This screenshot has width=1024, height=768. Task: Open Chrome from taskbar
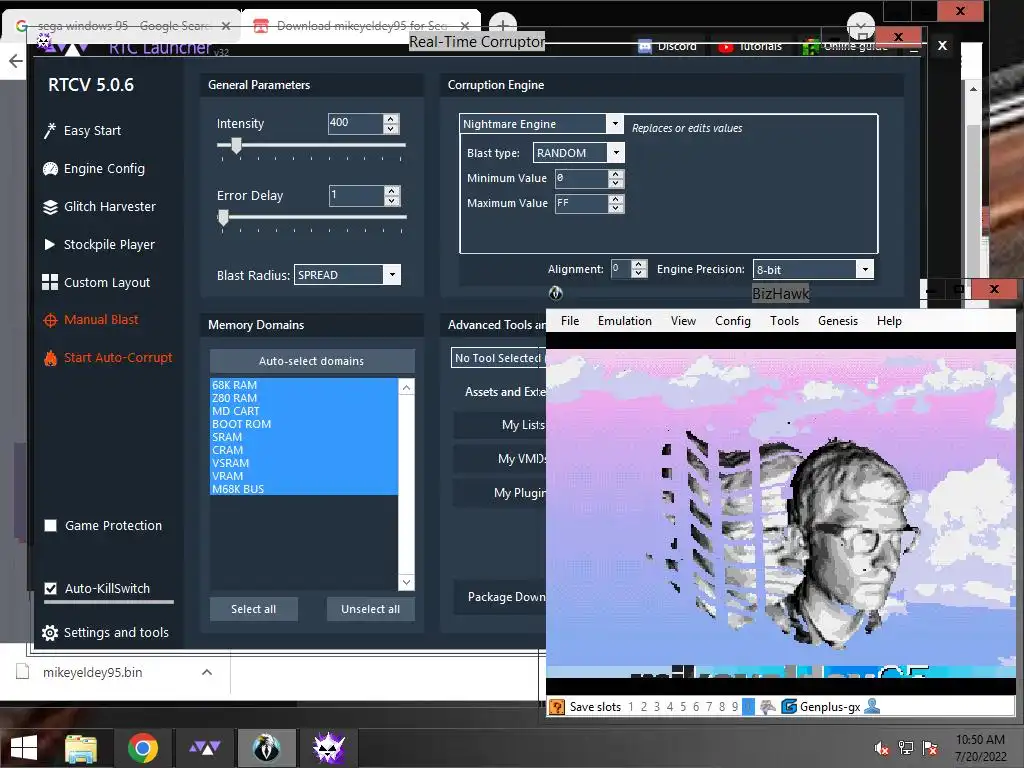pos(143,748)
